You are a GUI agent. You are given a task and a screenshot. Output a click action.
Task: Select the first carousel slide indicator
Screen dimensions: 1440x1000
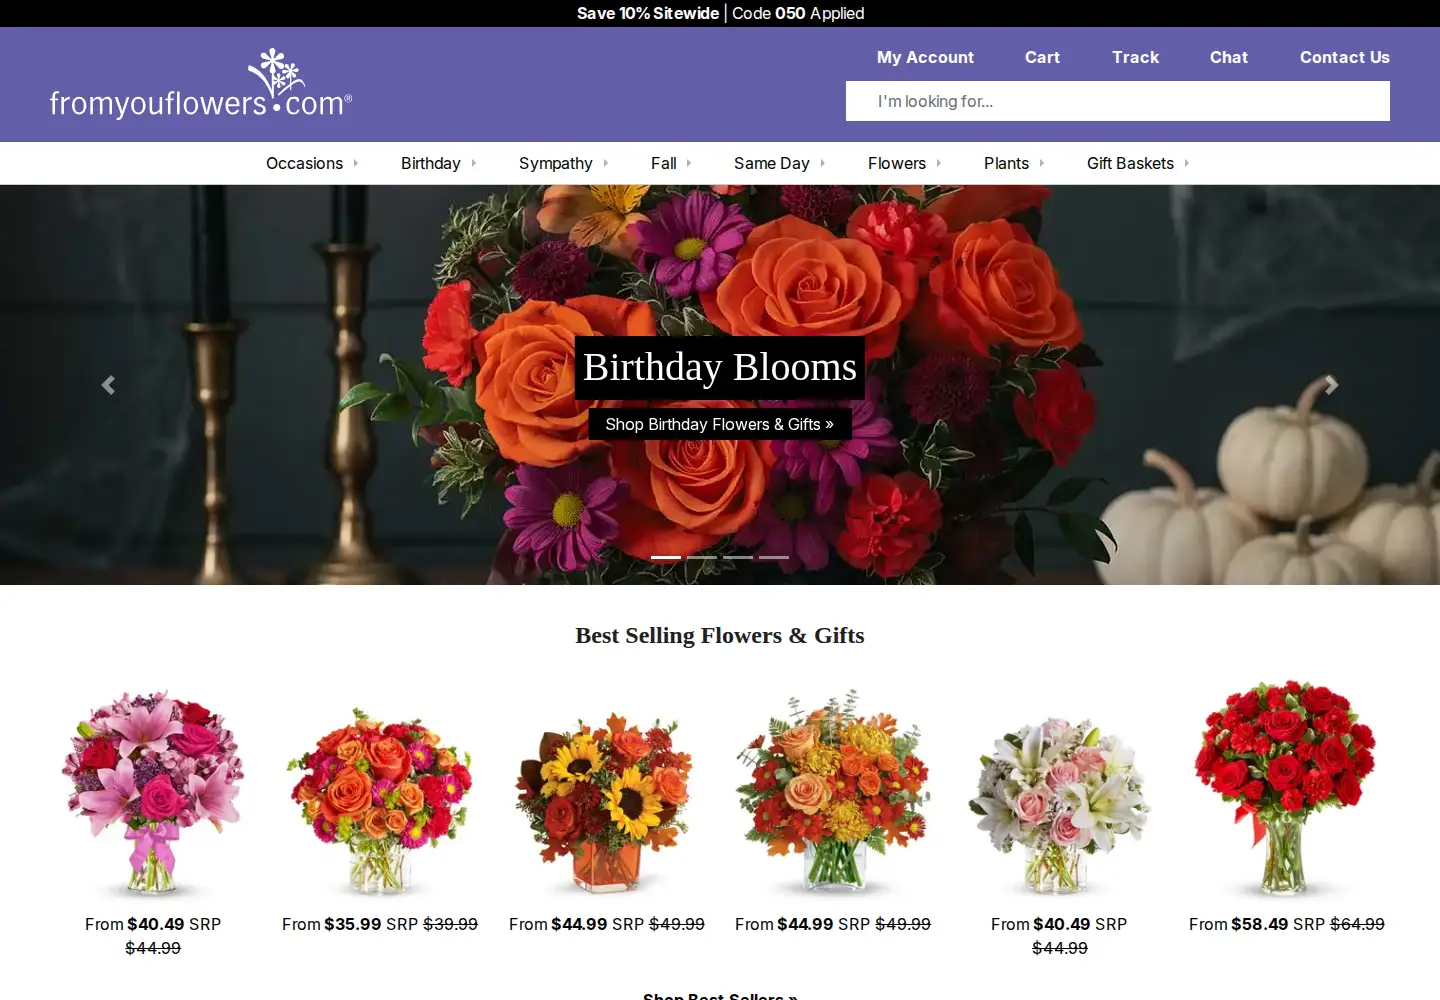(666, 557)
